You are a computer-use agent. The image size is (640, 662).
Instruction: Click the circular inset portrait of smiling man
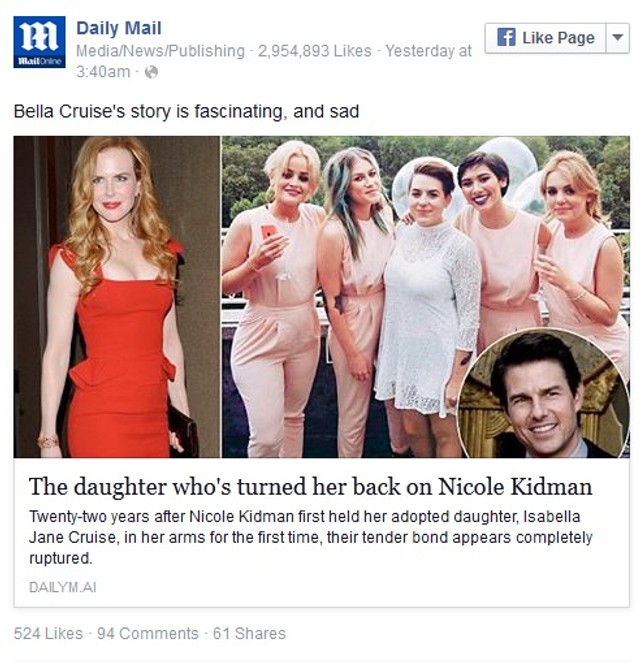pyautogui.click(x=544, y=394)
